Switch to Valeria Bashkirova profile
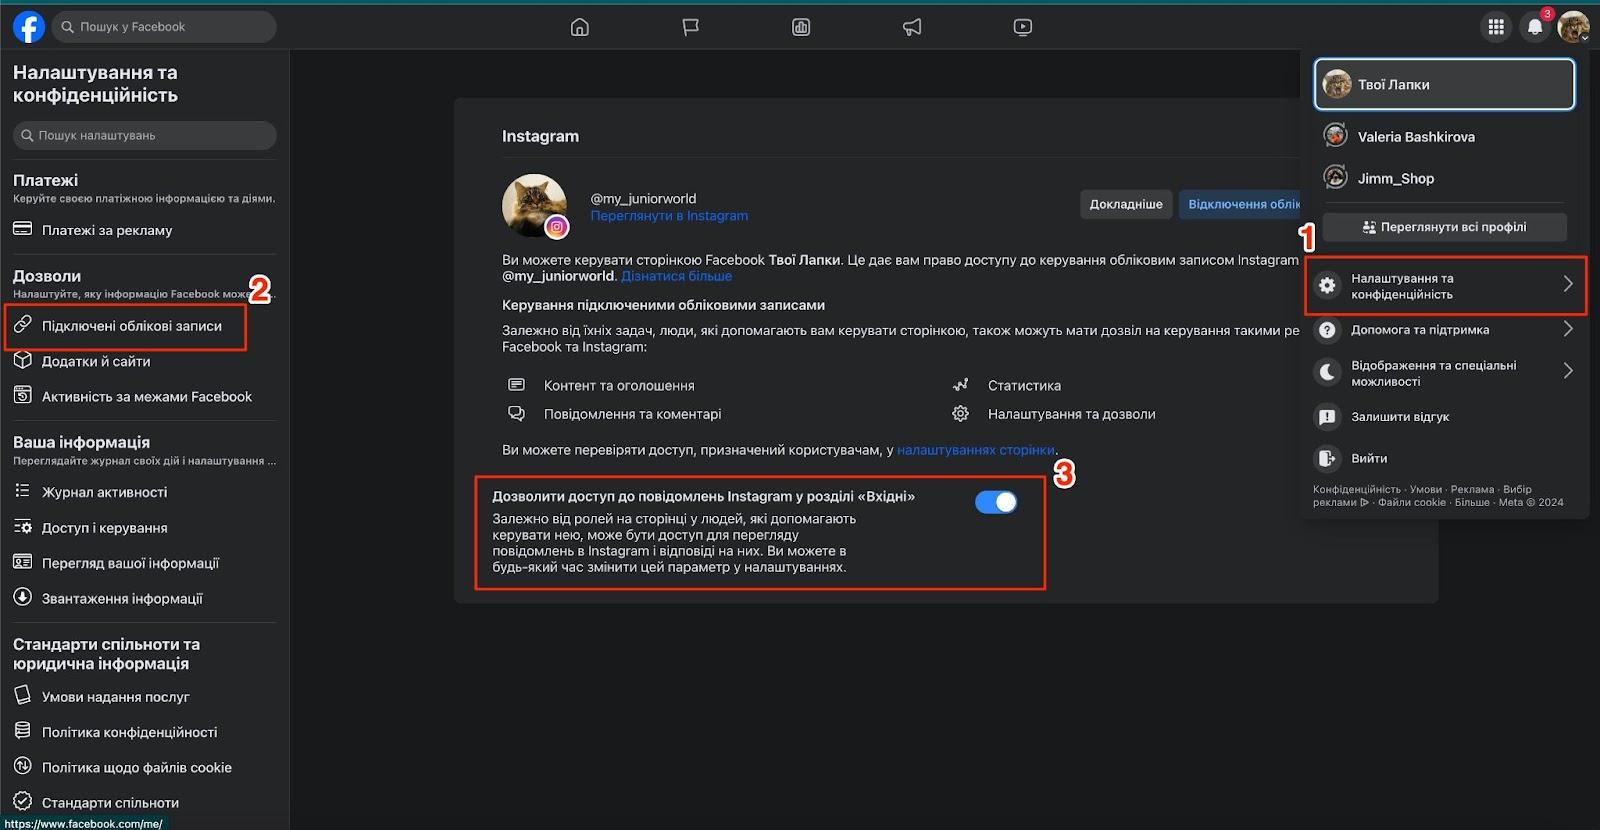This screenshot has height=830, width=1600. pyautogui.click(x=1415, y=137)
